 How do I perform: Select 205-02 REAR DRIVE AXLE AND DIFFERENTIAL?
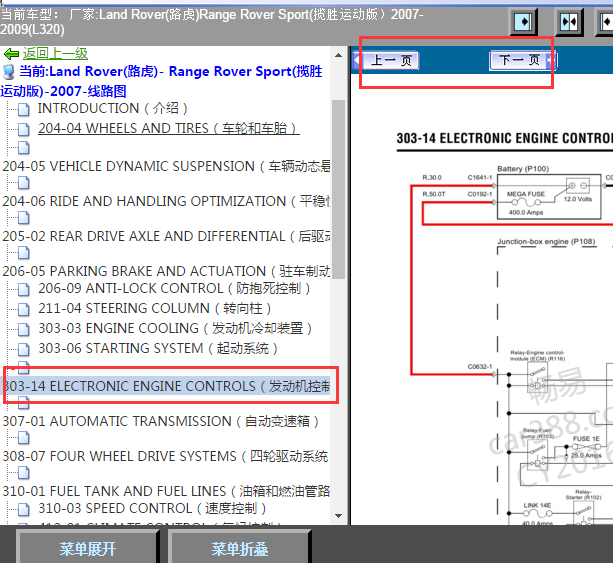pyautogui.click(x=166, y=237)
